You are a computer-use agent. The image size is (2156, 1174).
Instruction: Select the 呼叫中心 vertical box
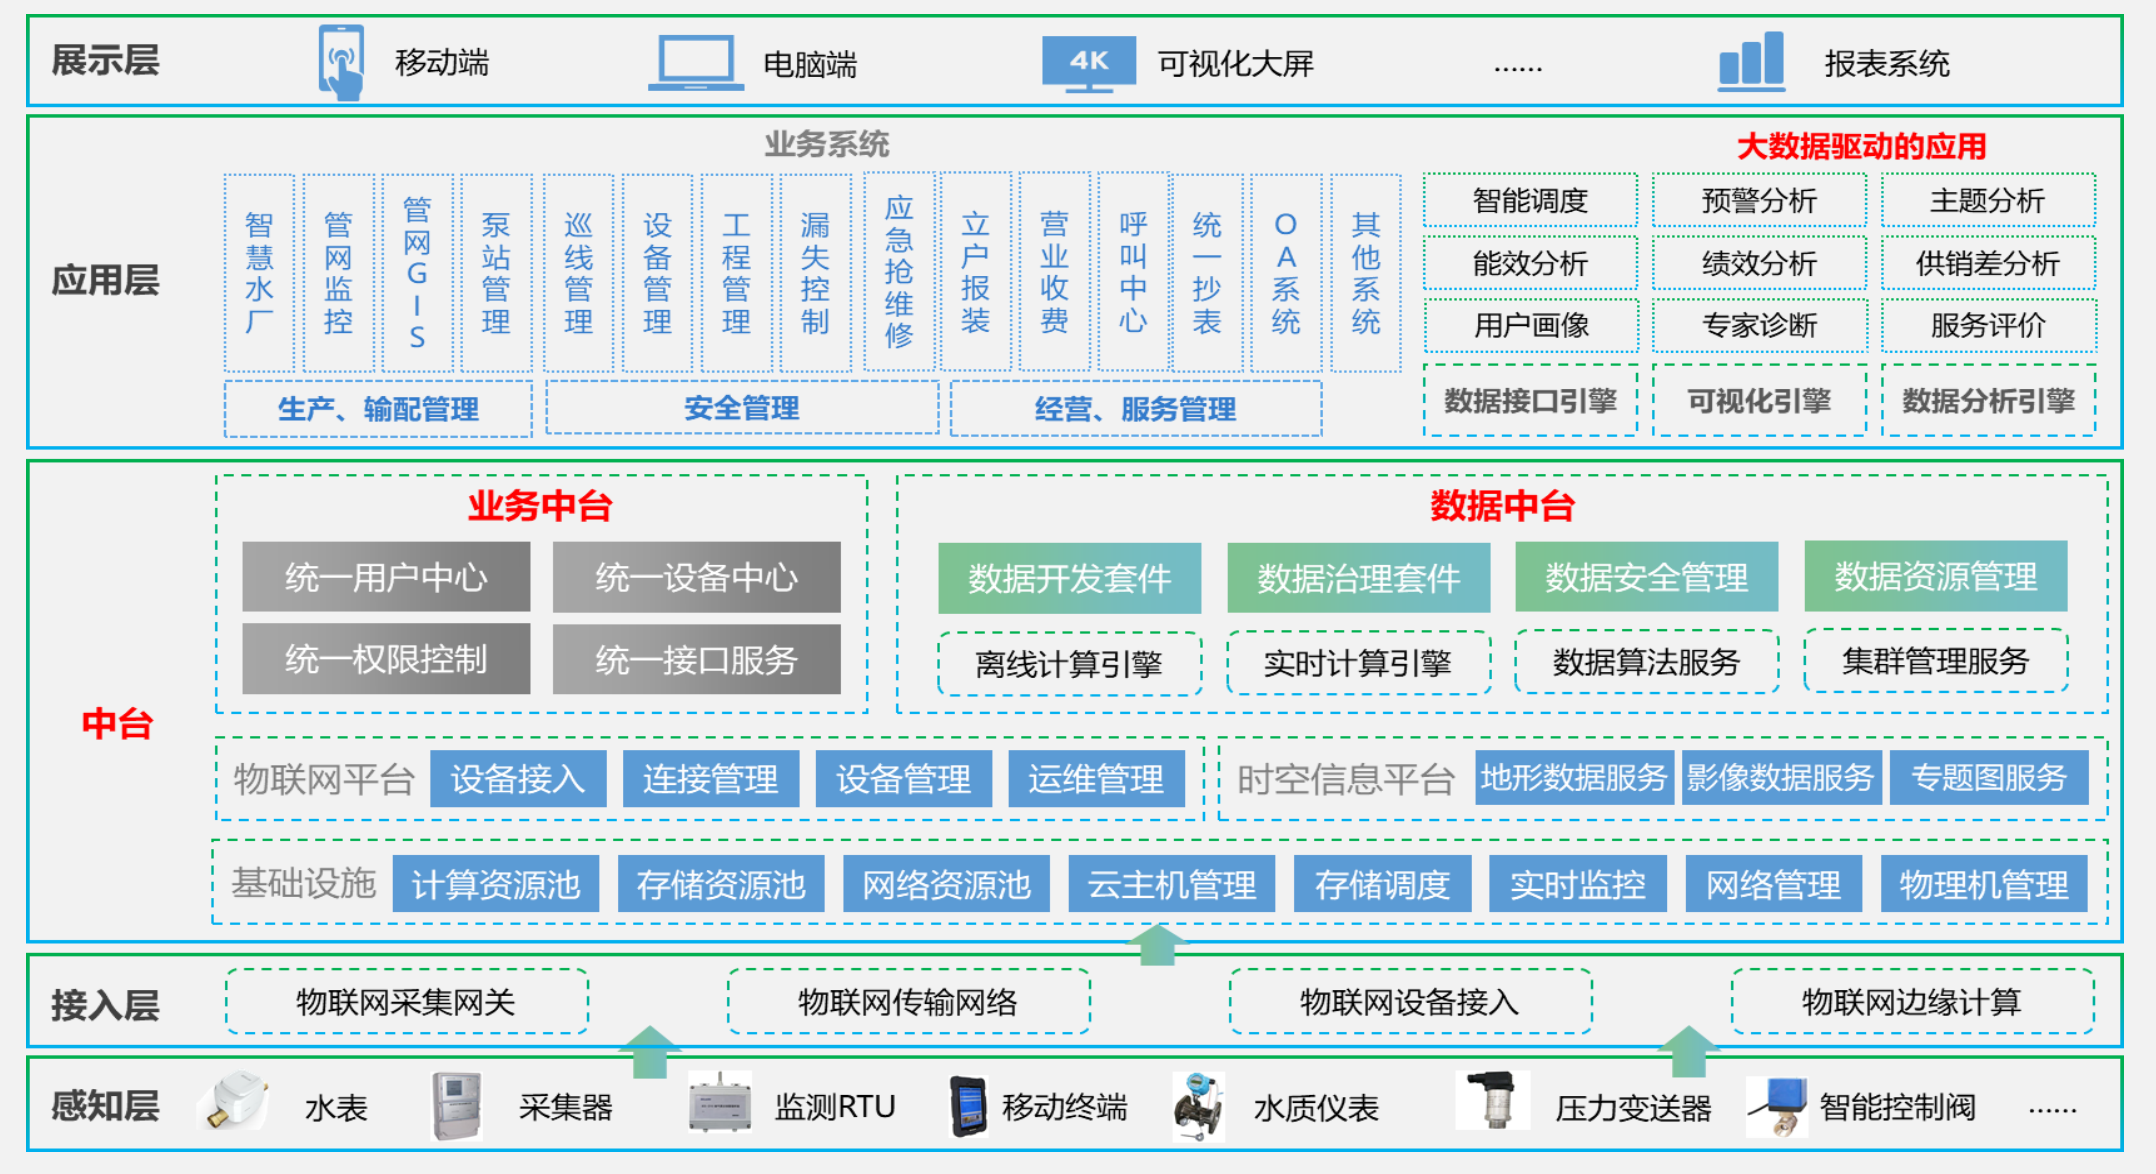(x=1133, y=271)
